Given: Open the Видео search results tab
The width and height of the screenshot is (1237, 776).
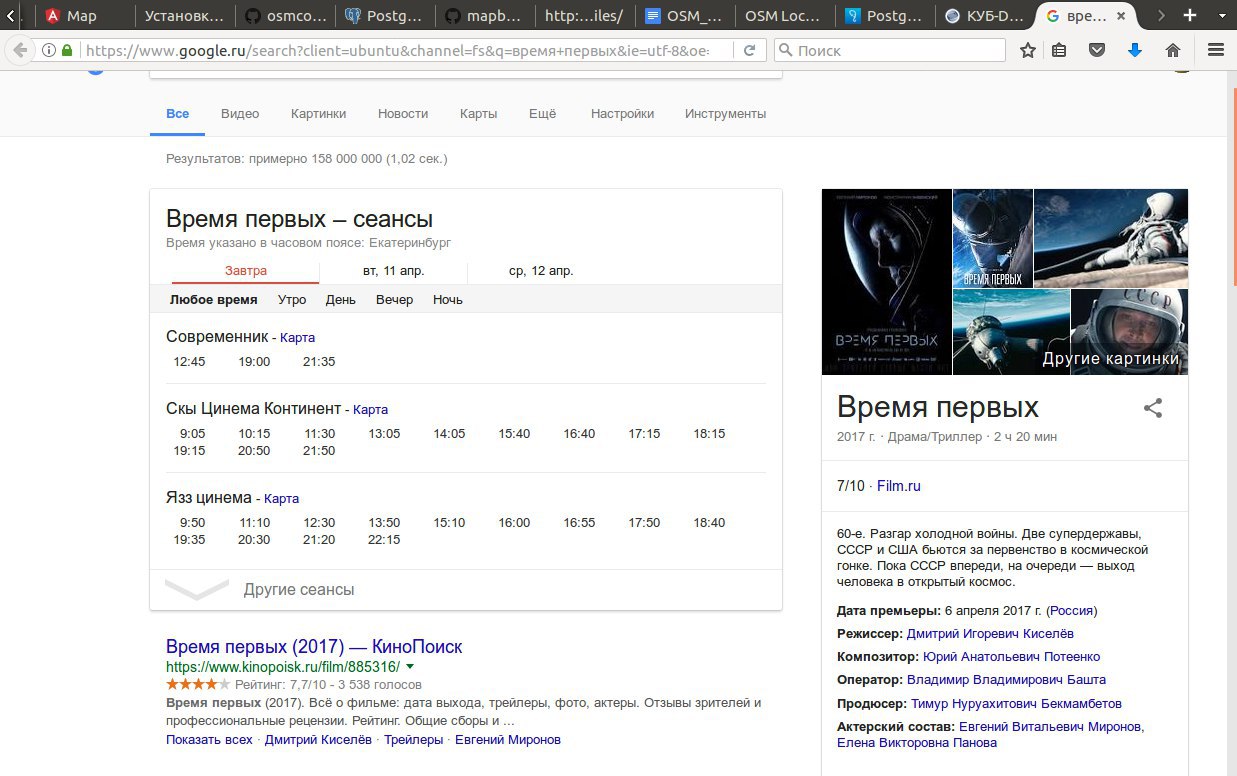Looking at the screenshot, I should tap(240, 114).
